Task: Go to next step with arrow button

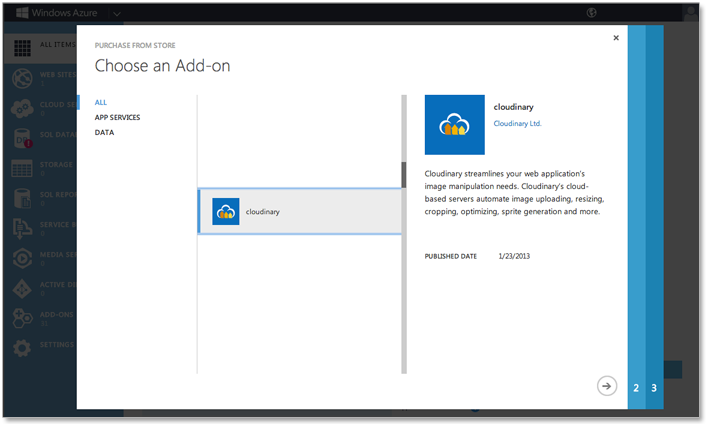Action: click(x=607, y=386)
